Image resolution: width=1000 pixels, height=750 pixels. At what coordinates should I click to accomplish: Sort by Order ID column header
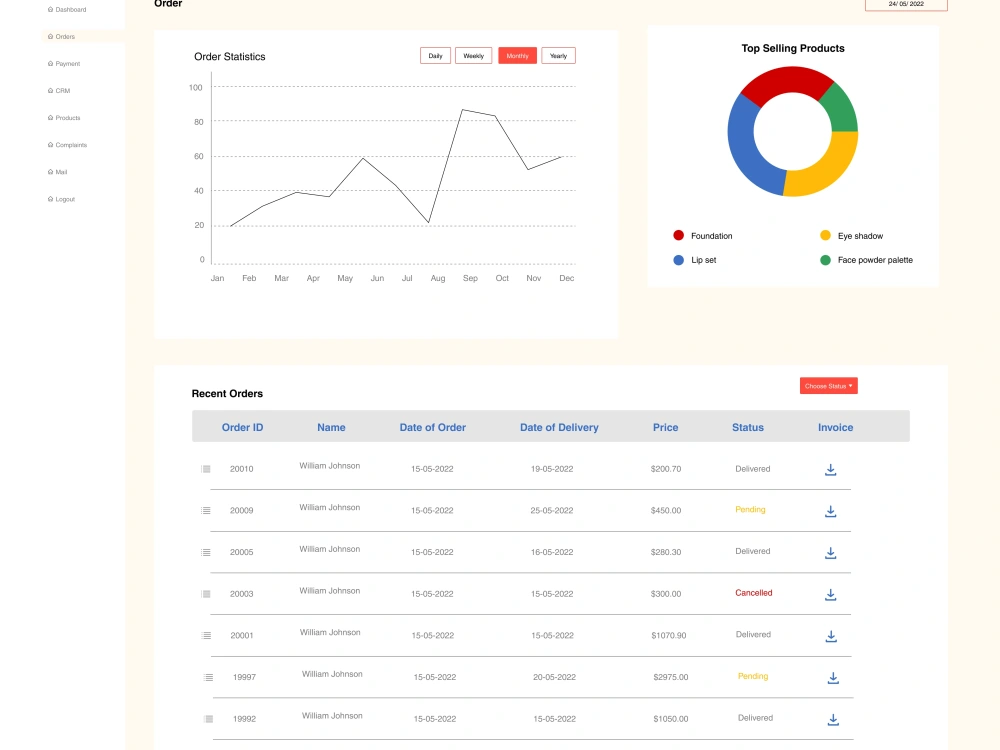click(x=242, y=427)
